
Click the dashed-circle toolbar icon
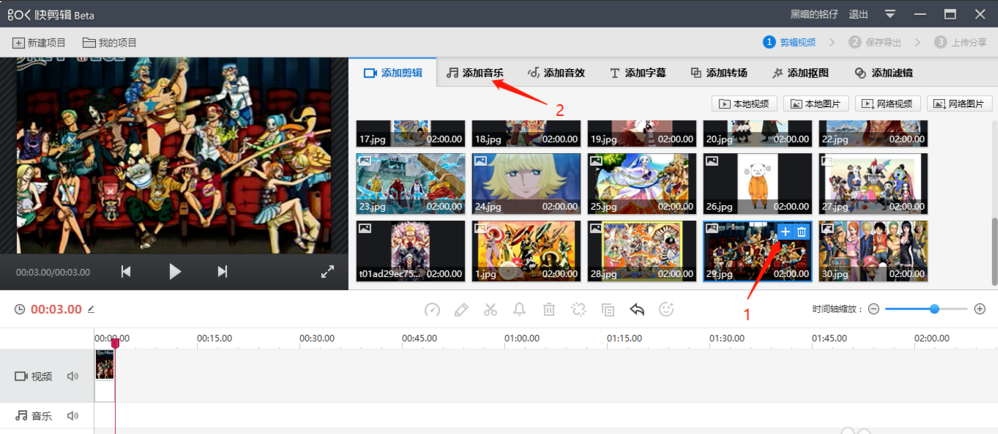tap(578, 310)
